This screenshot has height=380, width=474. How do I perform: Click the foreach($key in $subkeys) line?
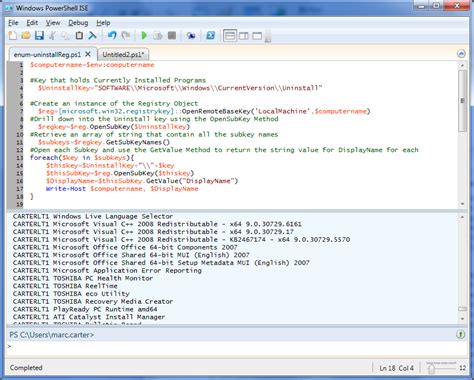tap(82, 158)
